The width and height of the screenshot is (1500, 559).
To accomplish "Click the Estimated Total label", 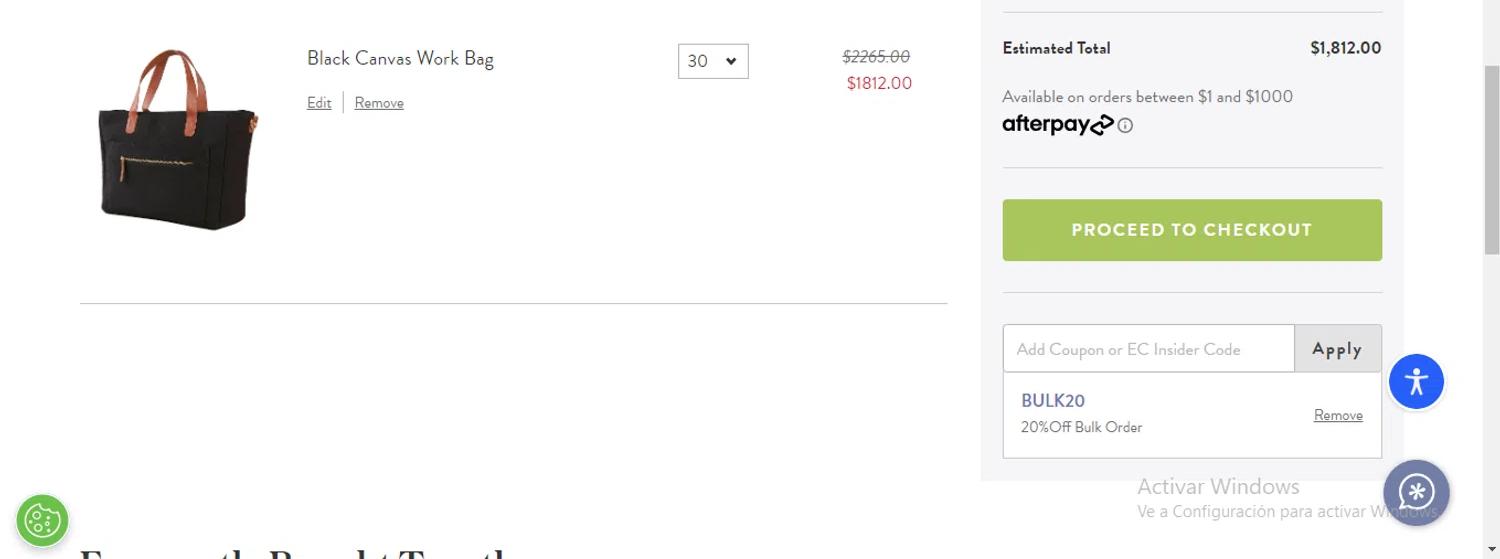I will (x=1056, y=48).
